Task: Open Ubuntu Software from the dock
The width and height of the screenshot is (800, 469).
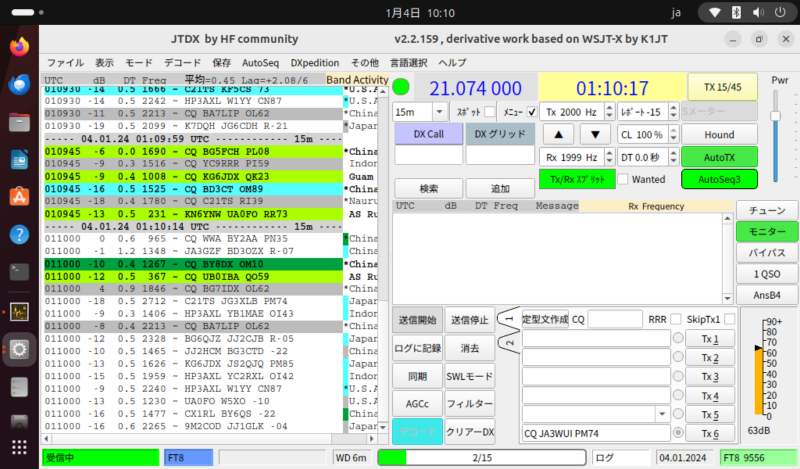Action: tap(19, 197)
